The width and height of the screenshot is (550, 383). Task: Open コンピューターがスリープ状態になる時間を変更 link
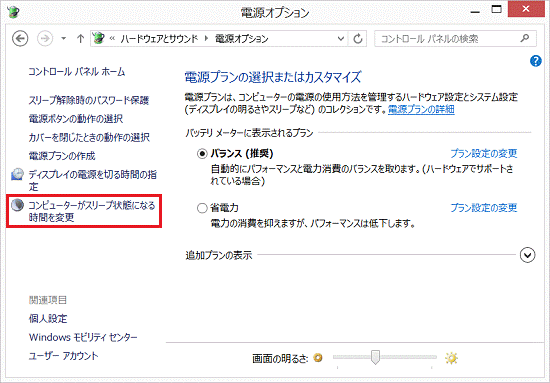pos(92,211)
